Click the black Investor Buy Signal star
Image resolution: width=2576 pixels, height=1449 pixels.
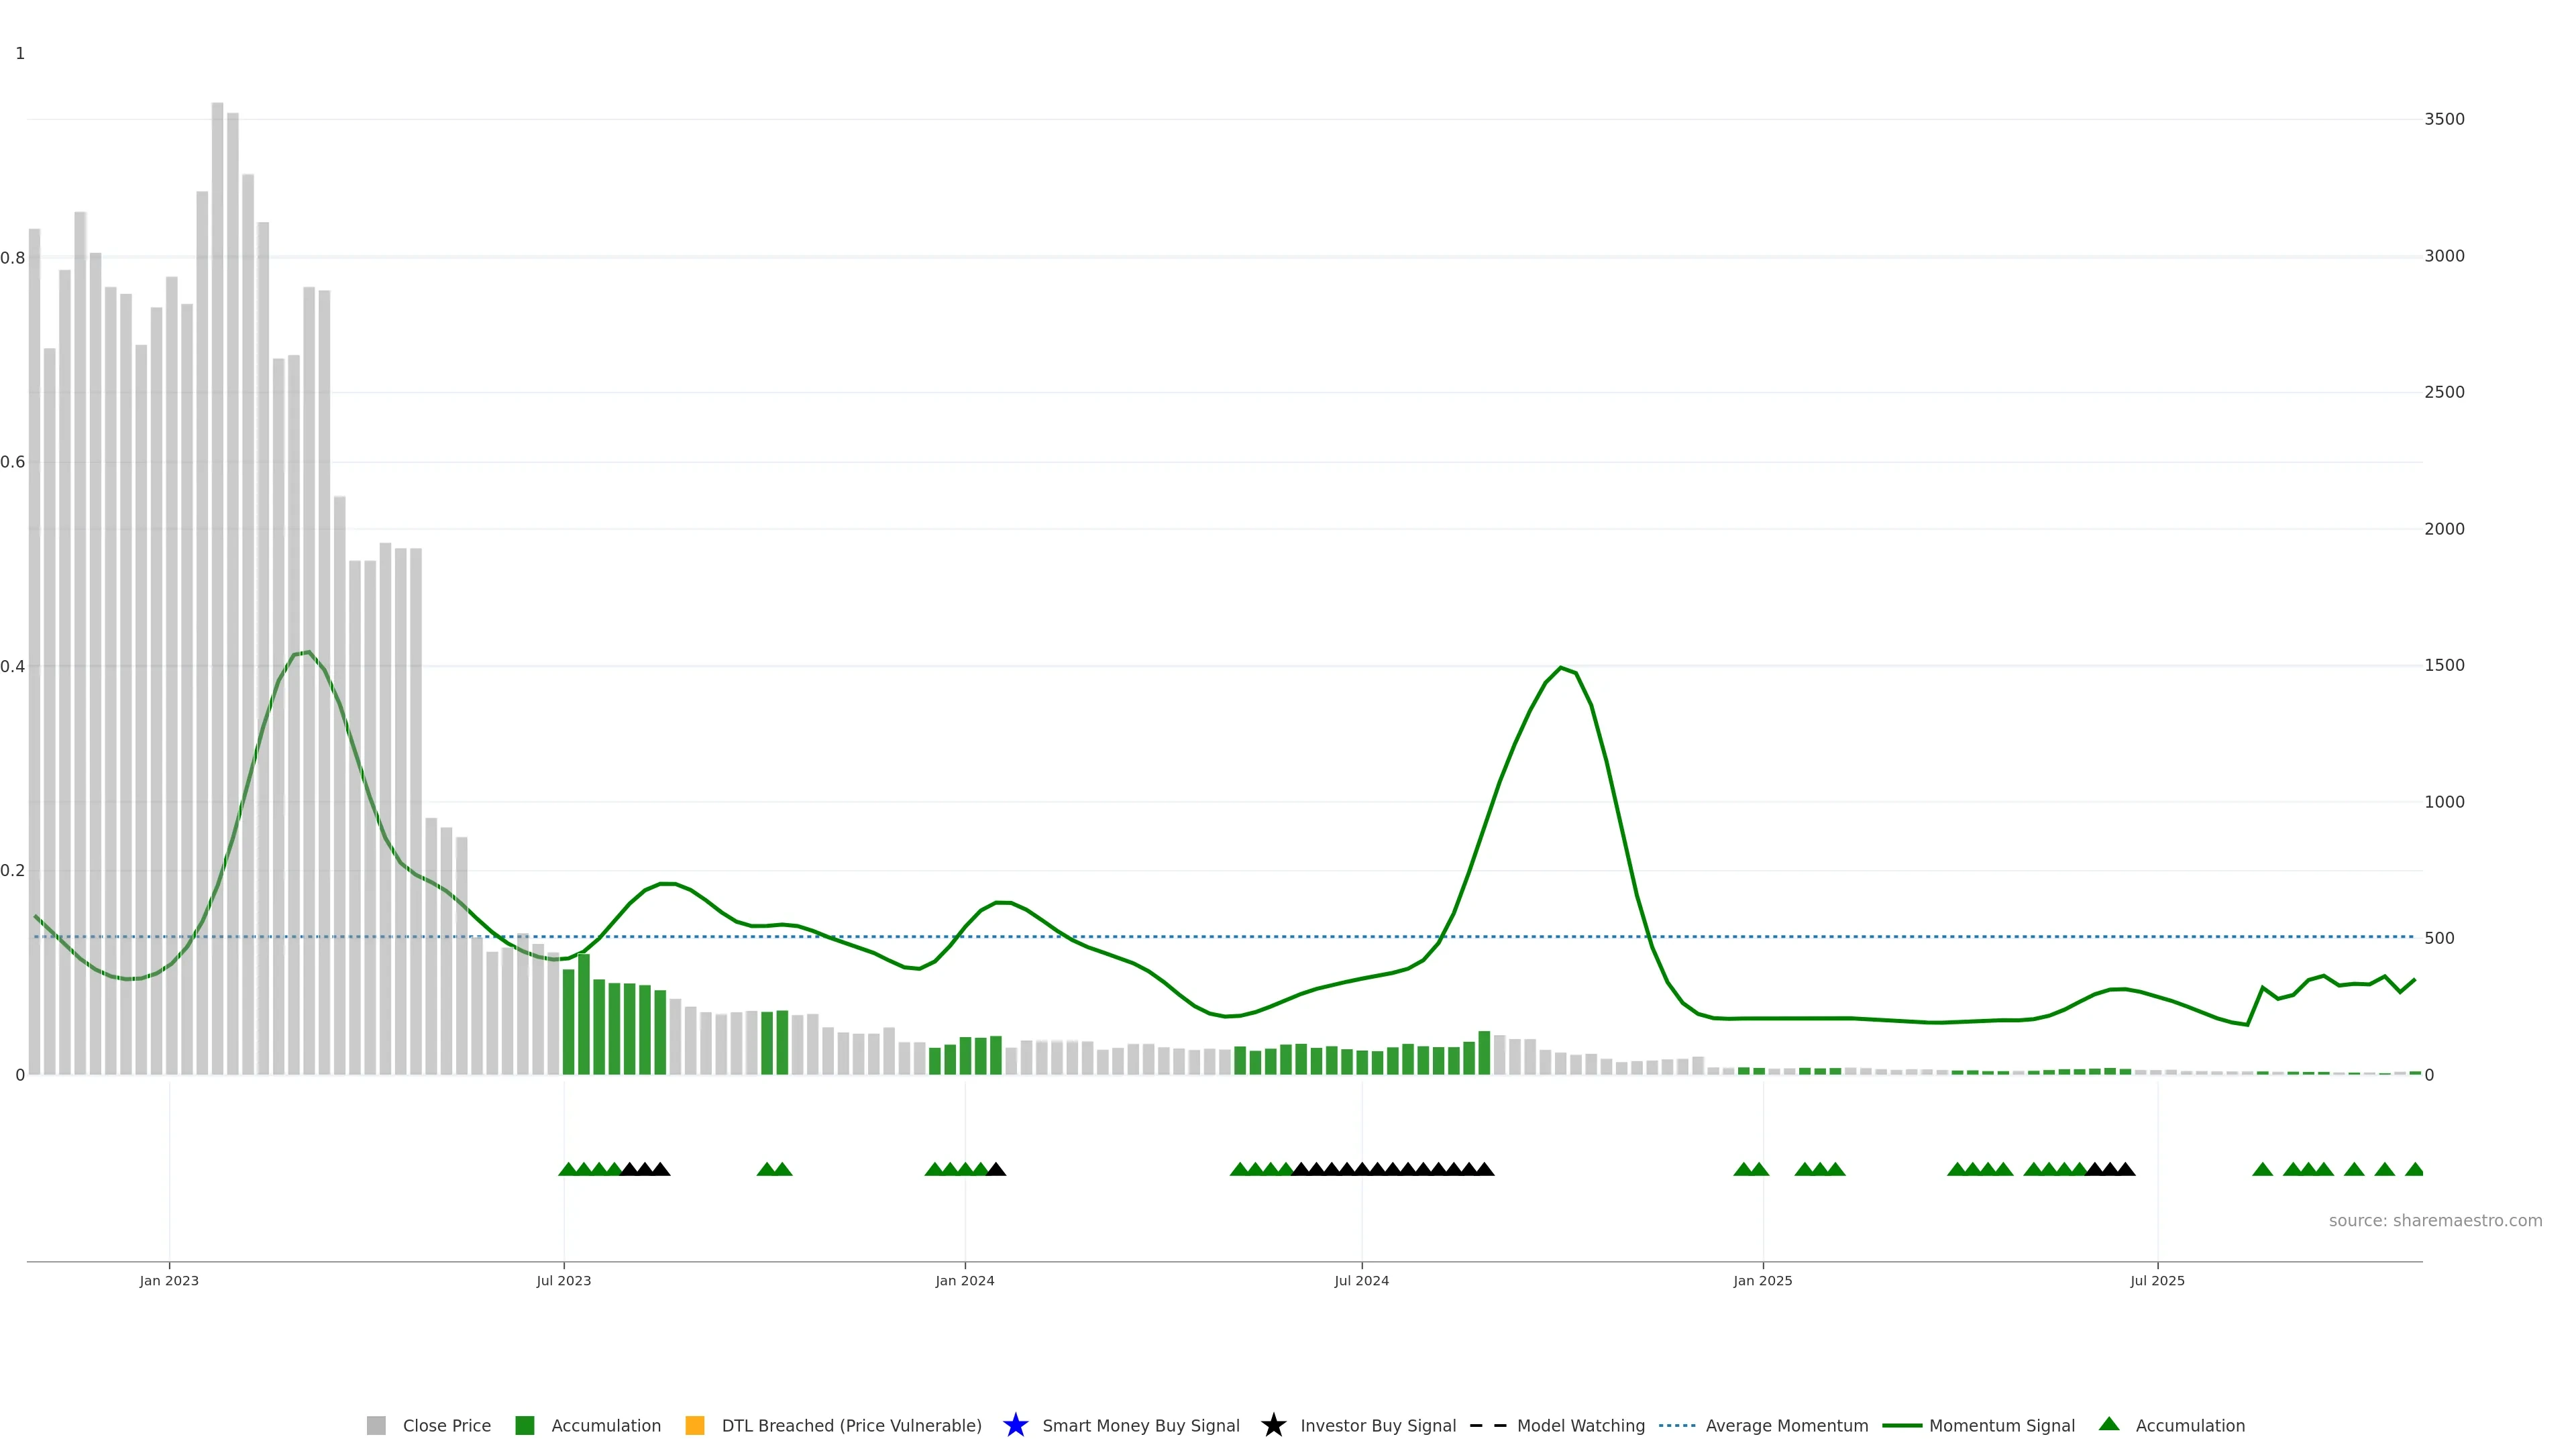pyautogui.click(x=1273, y=1425)
